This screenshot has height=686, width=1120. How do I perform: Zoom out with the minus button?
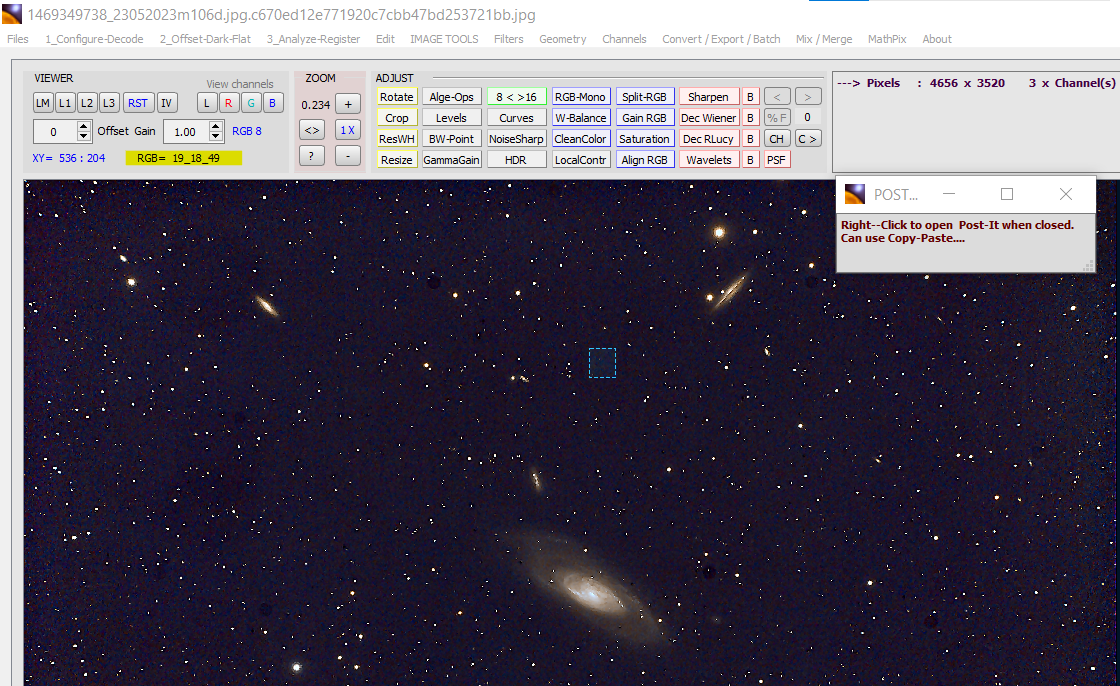348,156
